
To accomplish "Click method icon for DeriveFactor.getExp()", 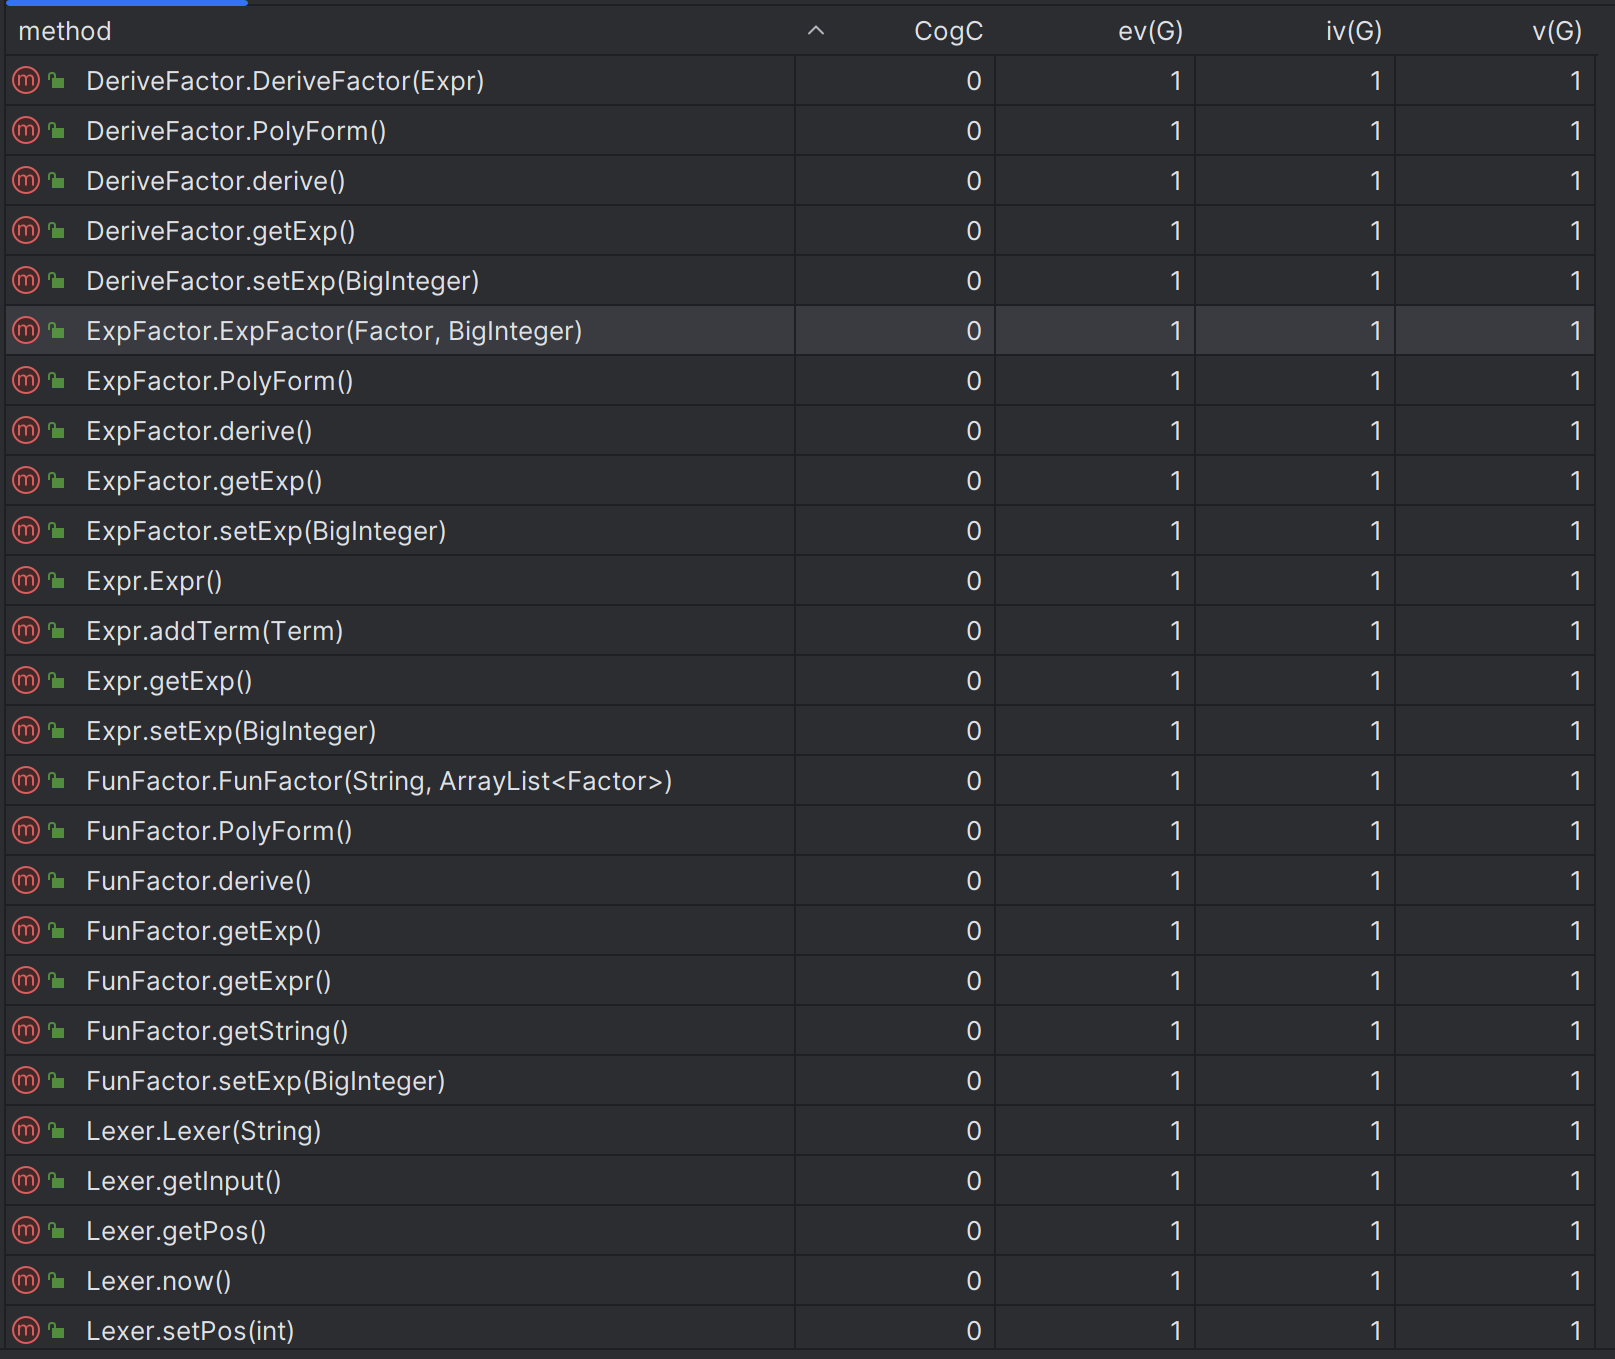I will pyautogui.click(x=26, y=230).
